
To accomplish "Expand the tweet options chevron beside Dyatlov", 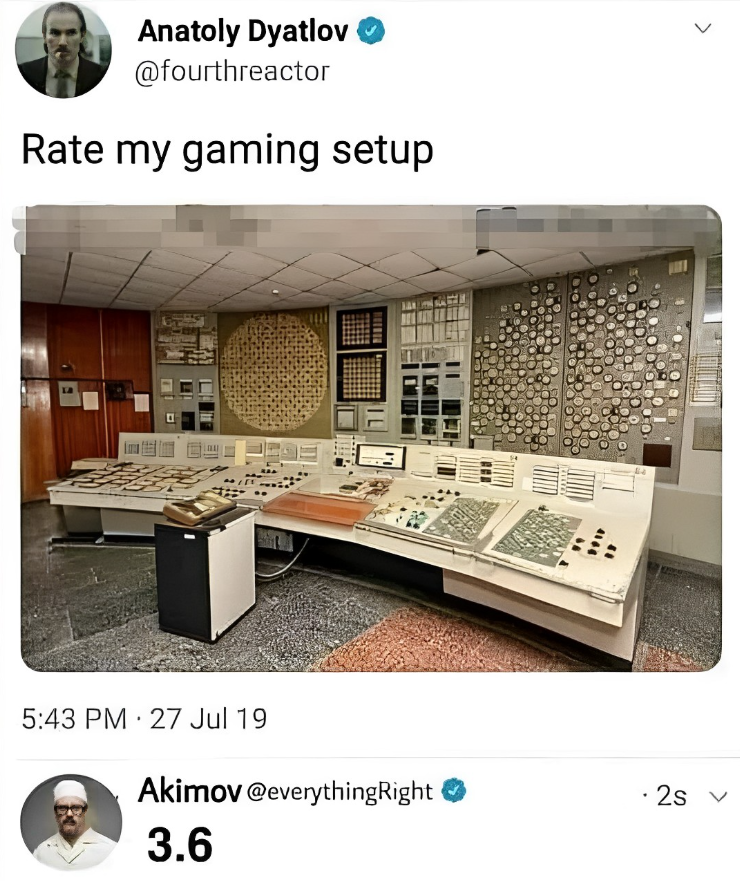I will (702, 28).
